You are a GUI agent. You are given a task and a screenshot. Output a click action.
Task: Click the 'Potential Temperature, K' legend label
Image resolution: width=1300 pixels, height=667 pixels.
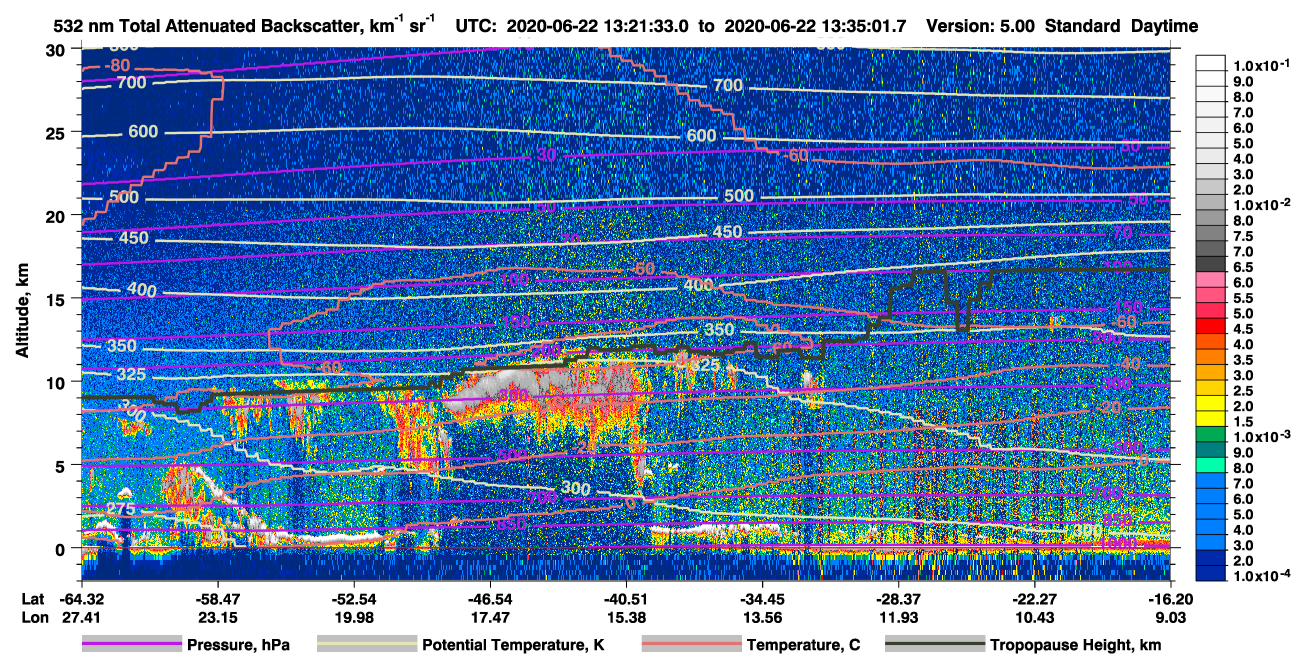point(513,645)
